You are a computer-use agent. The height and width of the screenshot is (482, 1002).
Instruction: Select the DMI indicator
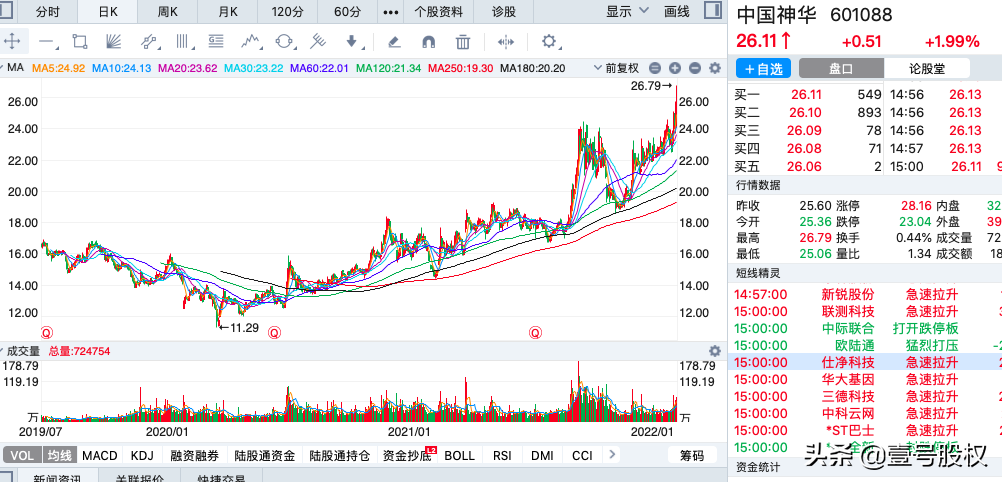coord(542,456)
